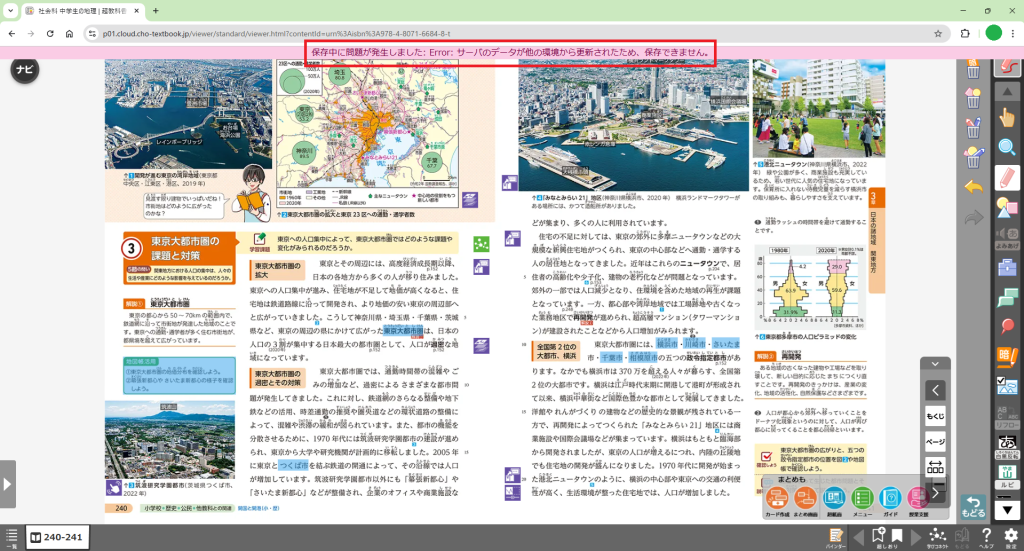Click the つくば市 highlighted link
Viewport: 1024px width, 551px height.
pyautogui.click(x=293, y=465)
